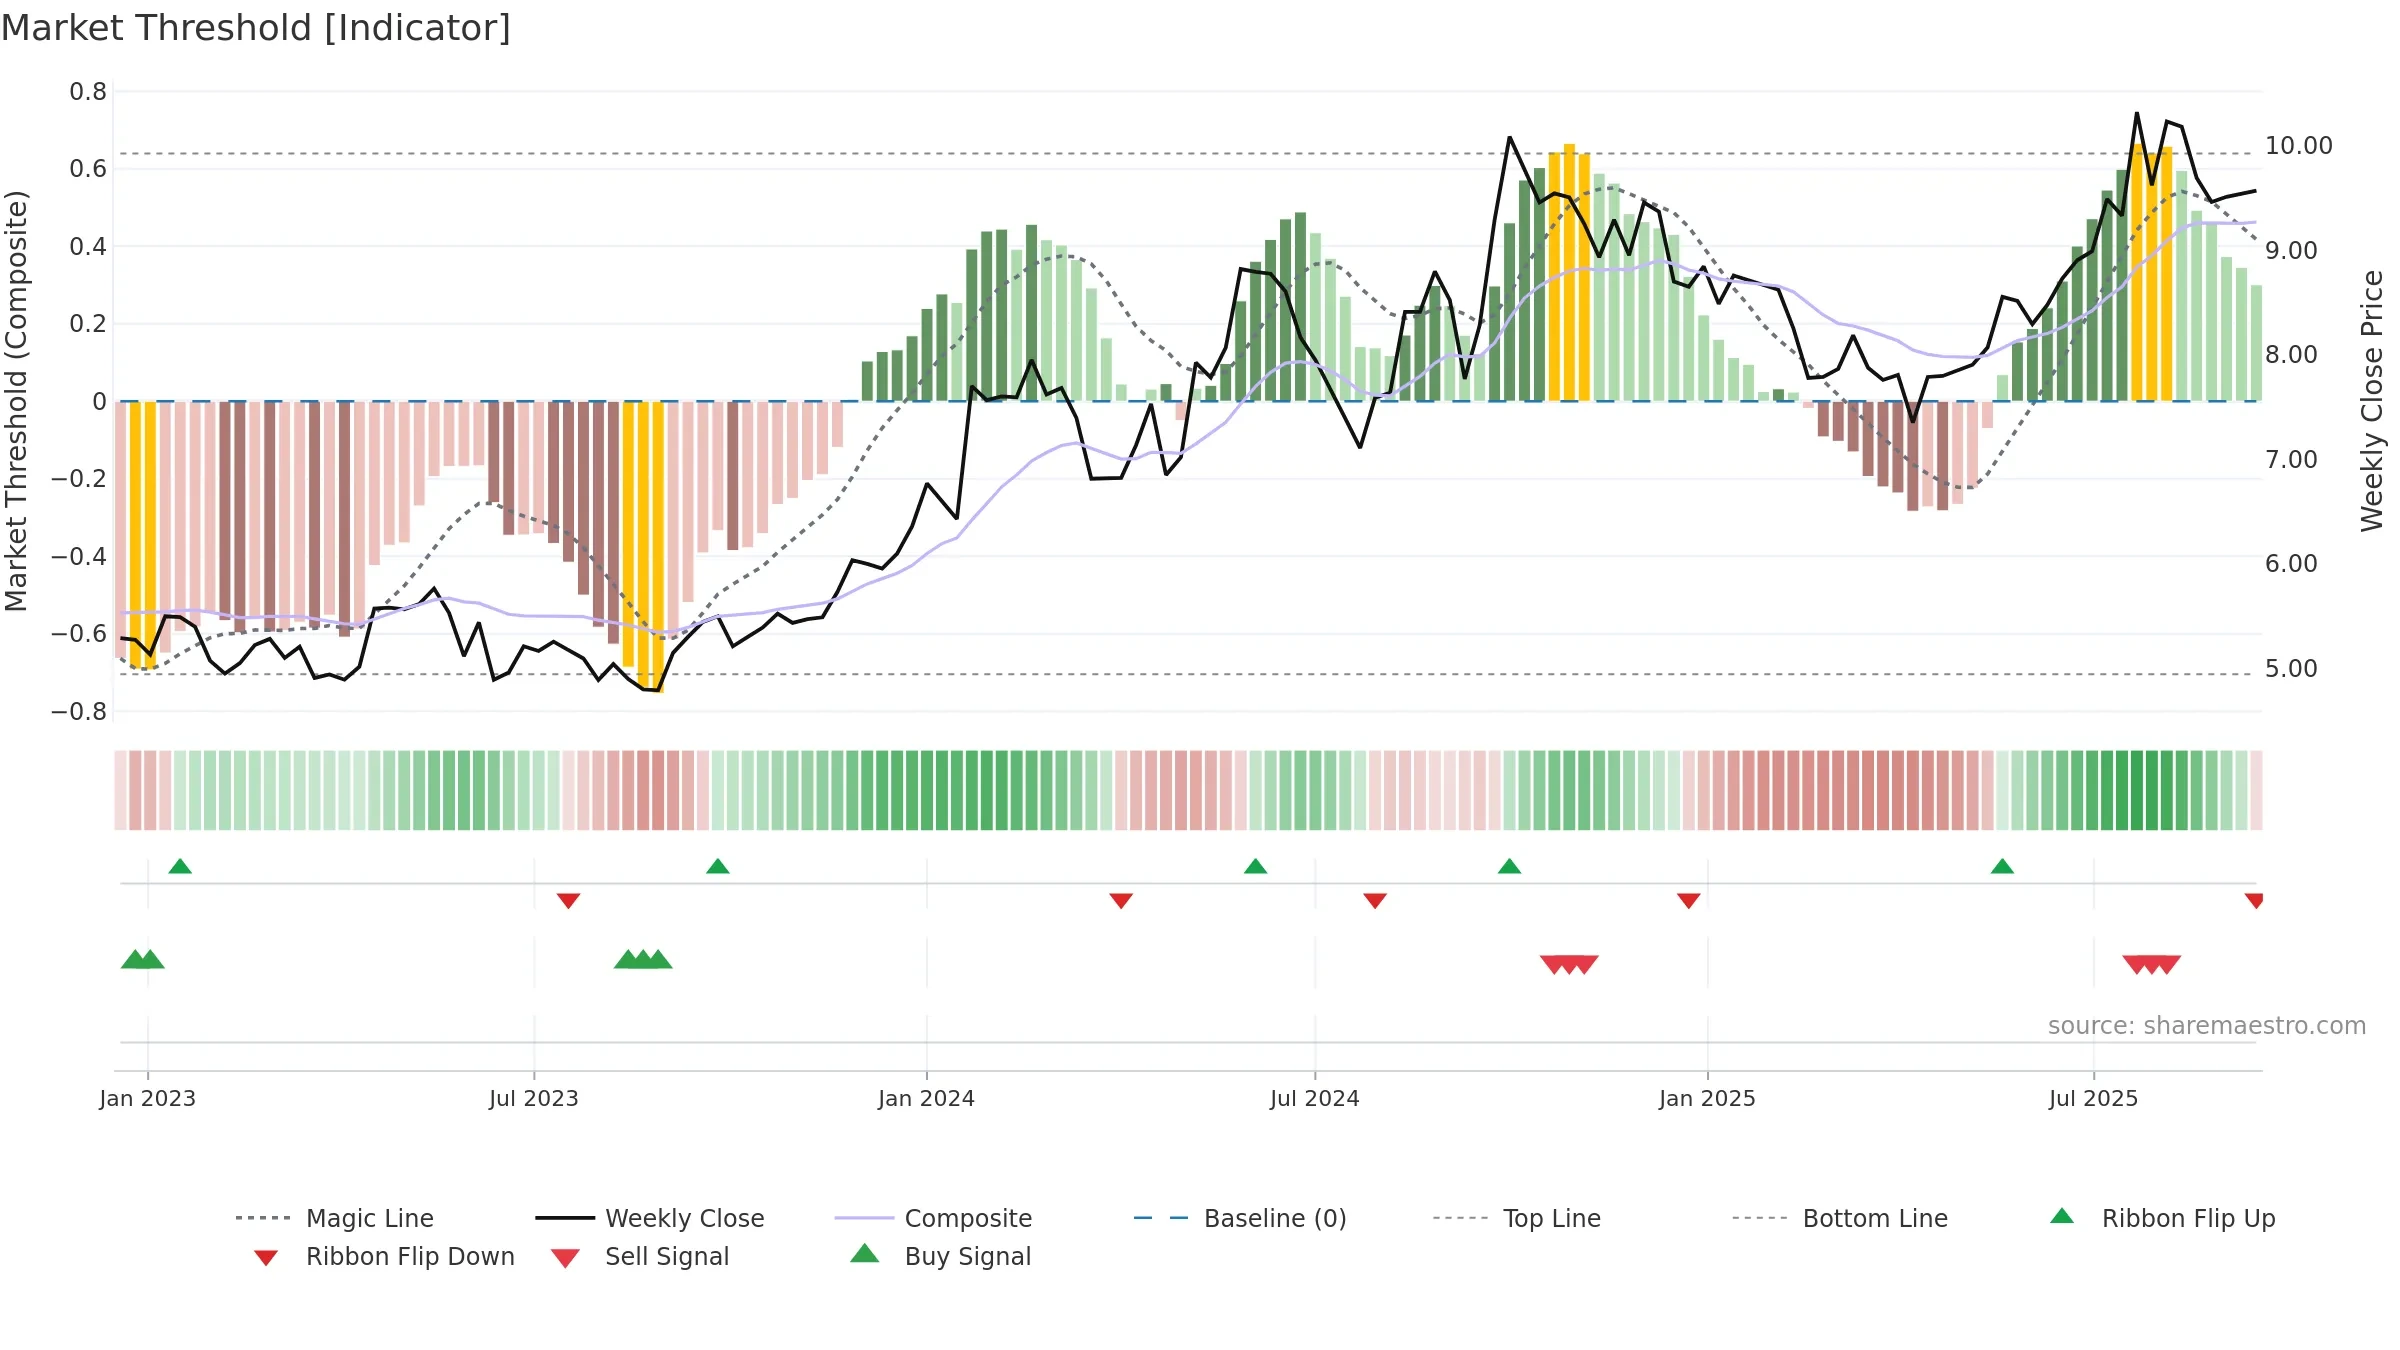Click the chart title 'Market Threshold [Indicator]'
2400x1350 pixels.
pos(256,28)
